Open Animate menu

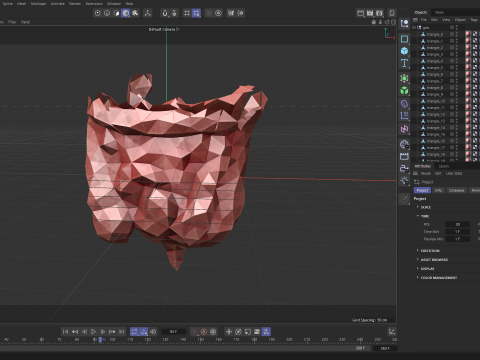pyautogui.click(x=58, y=4)
